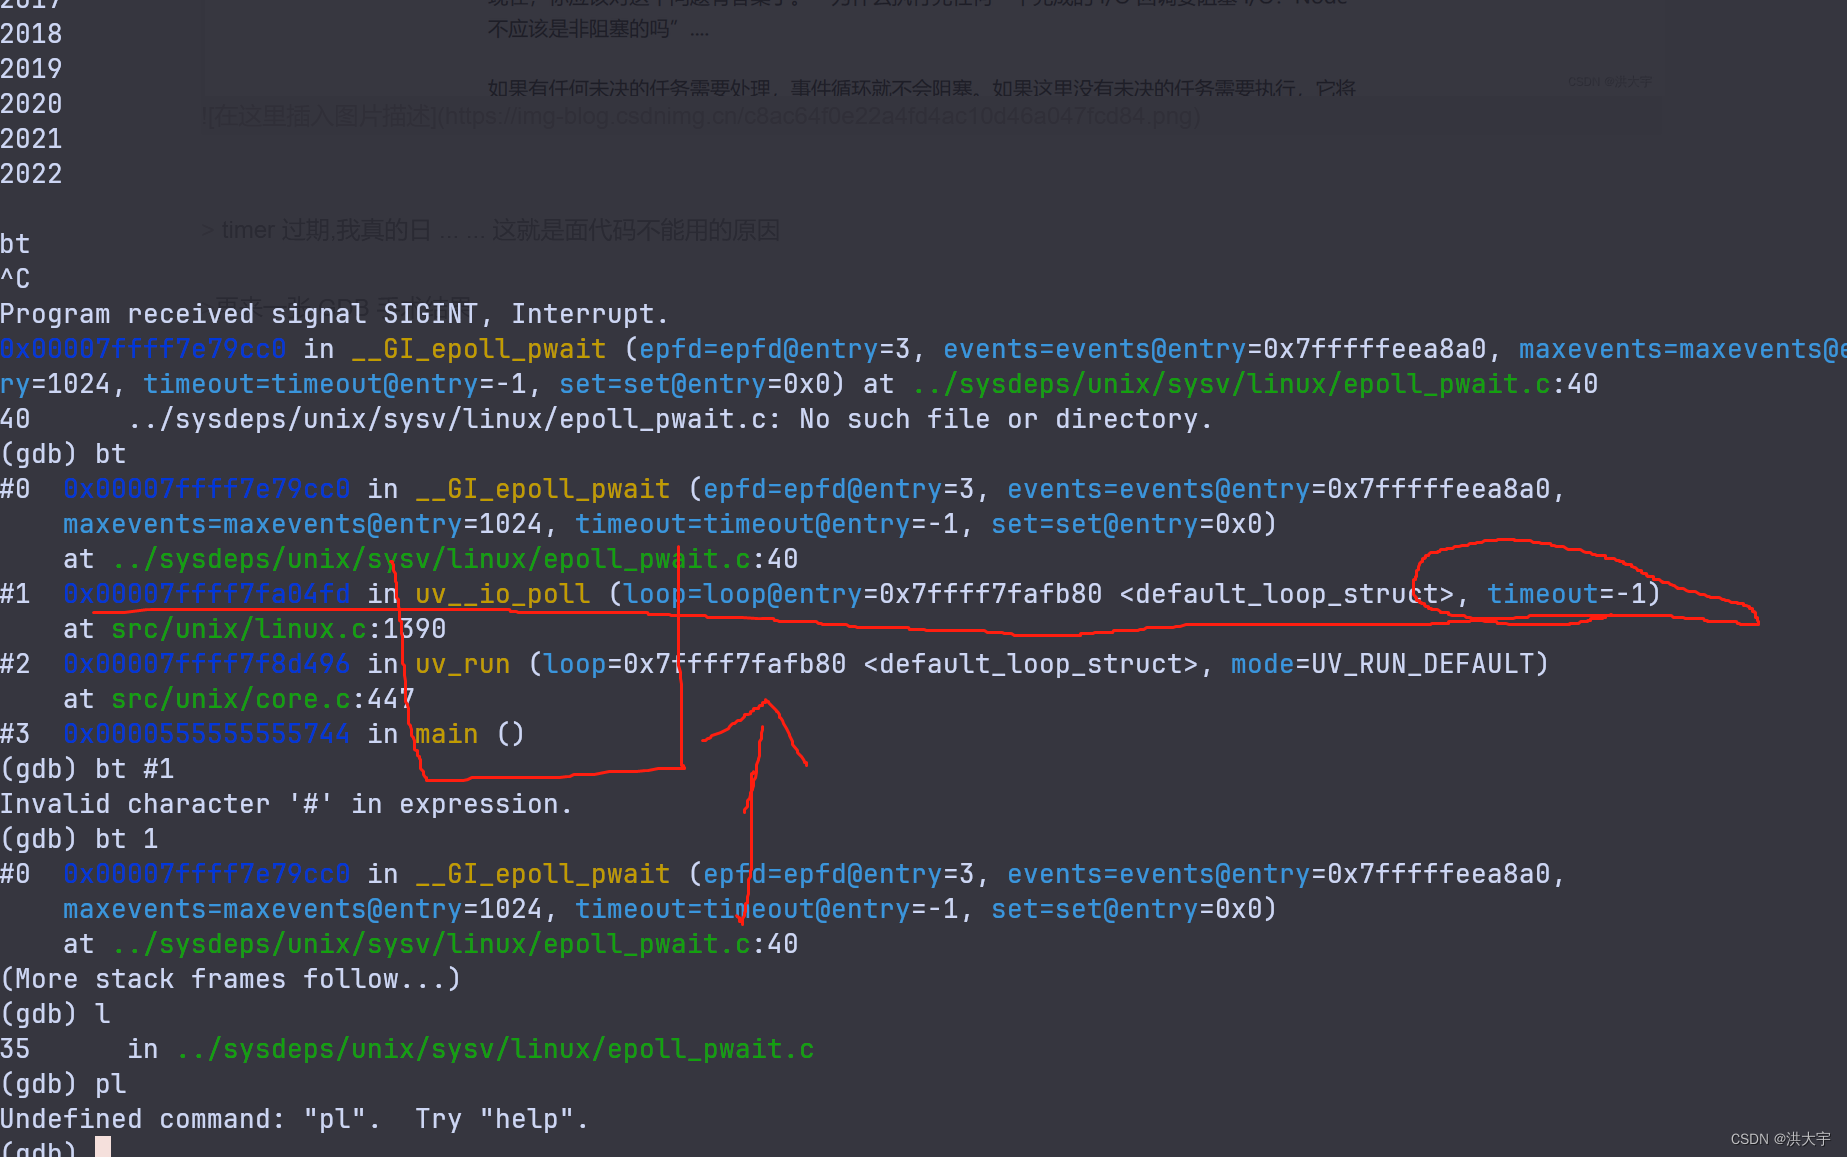Click address 0x00007ffff7fa04fd in frame #1

[207, 594]
